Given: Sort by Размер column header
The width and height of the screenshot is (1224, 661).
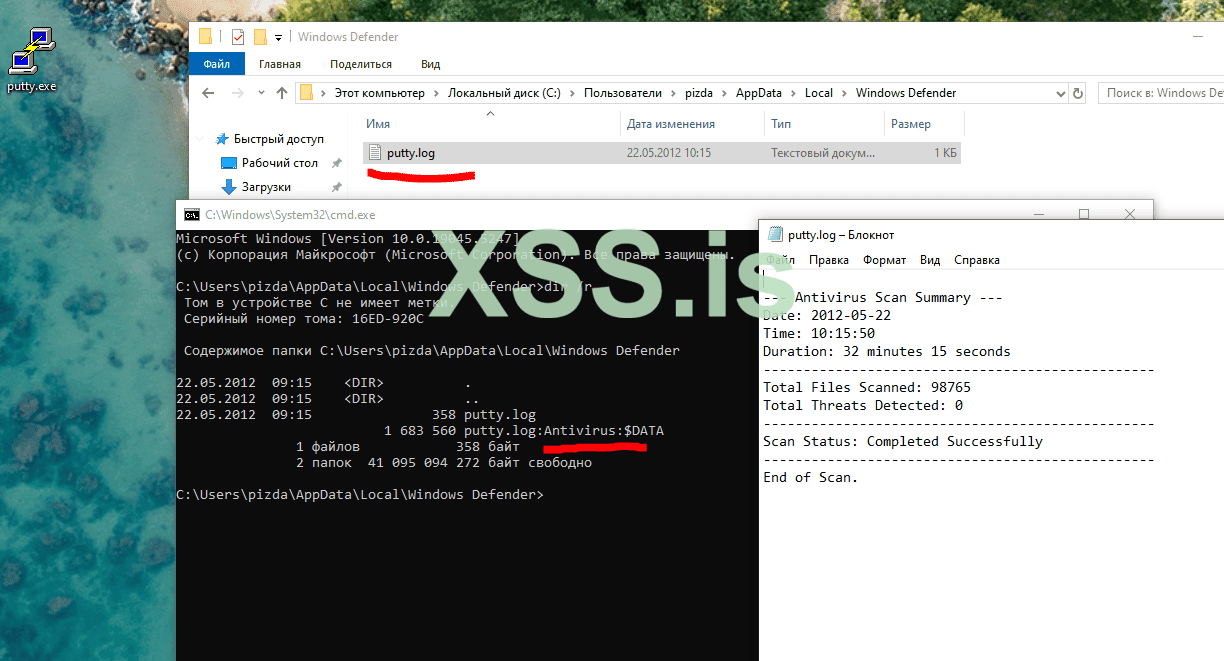Looking at the screenshot, I should coord(911,124).
